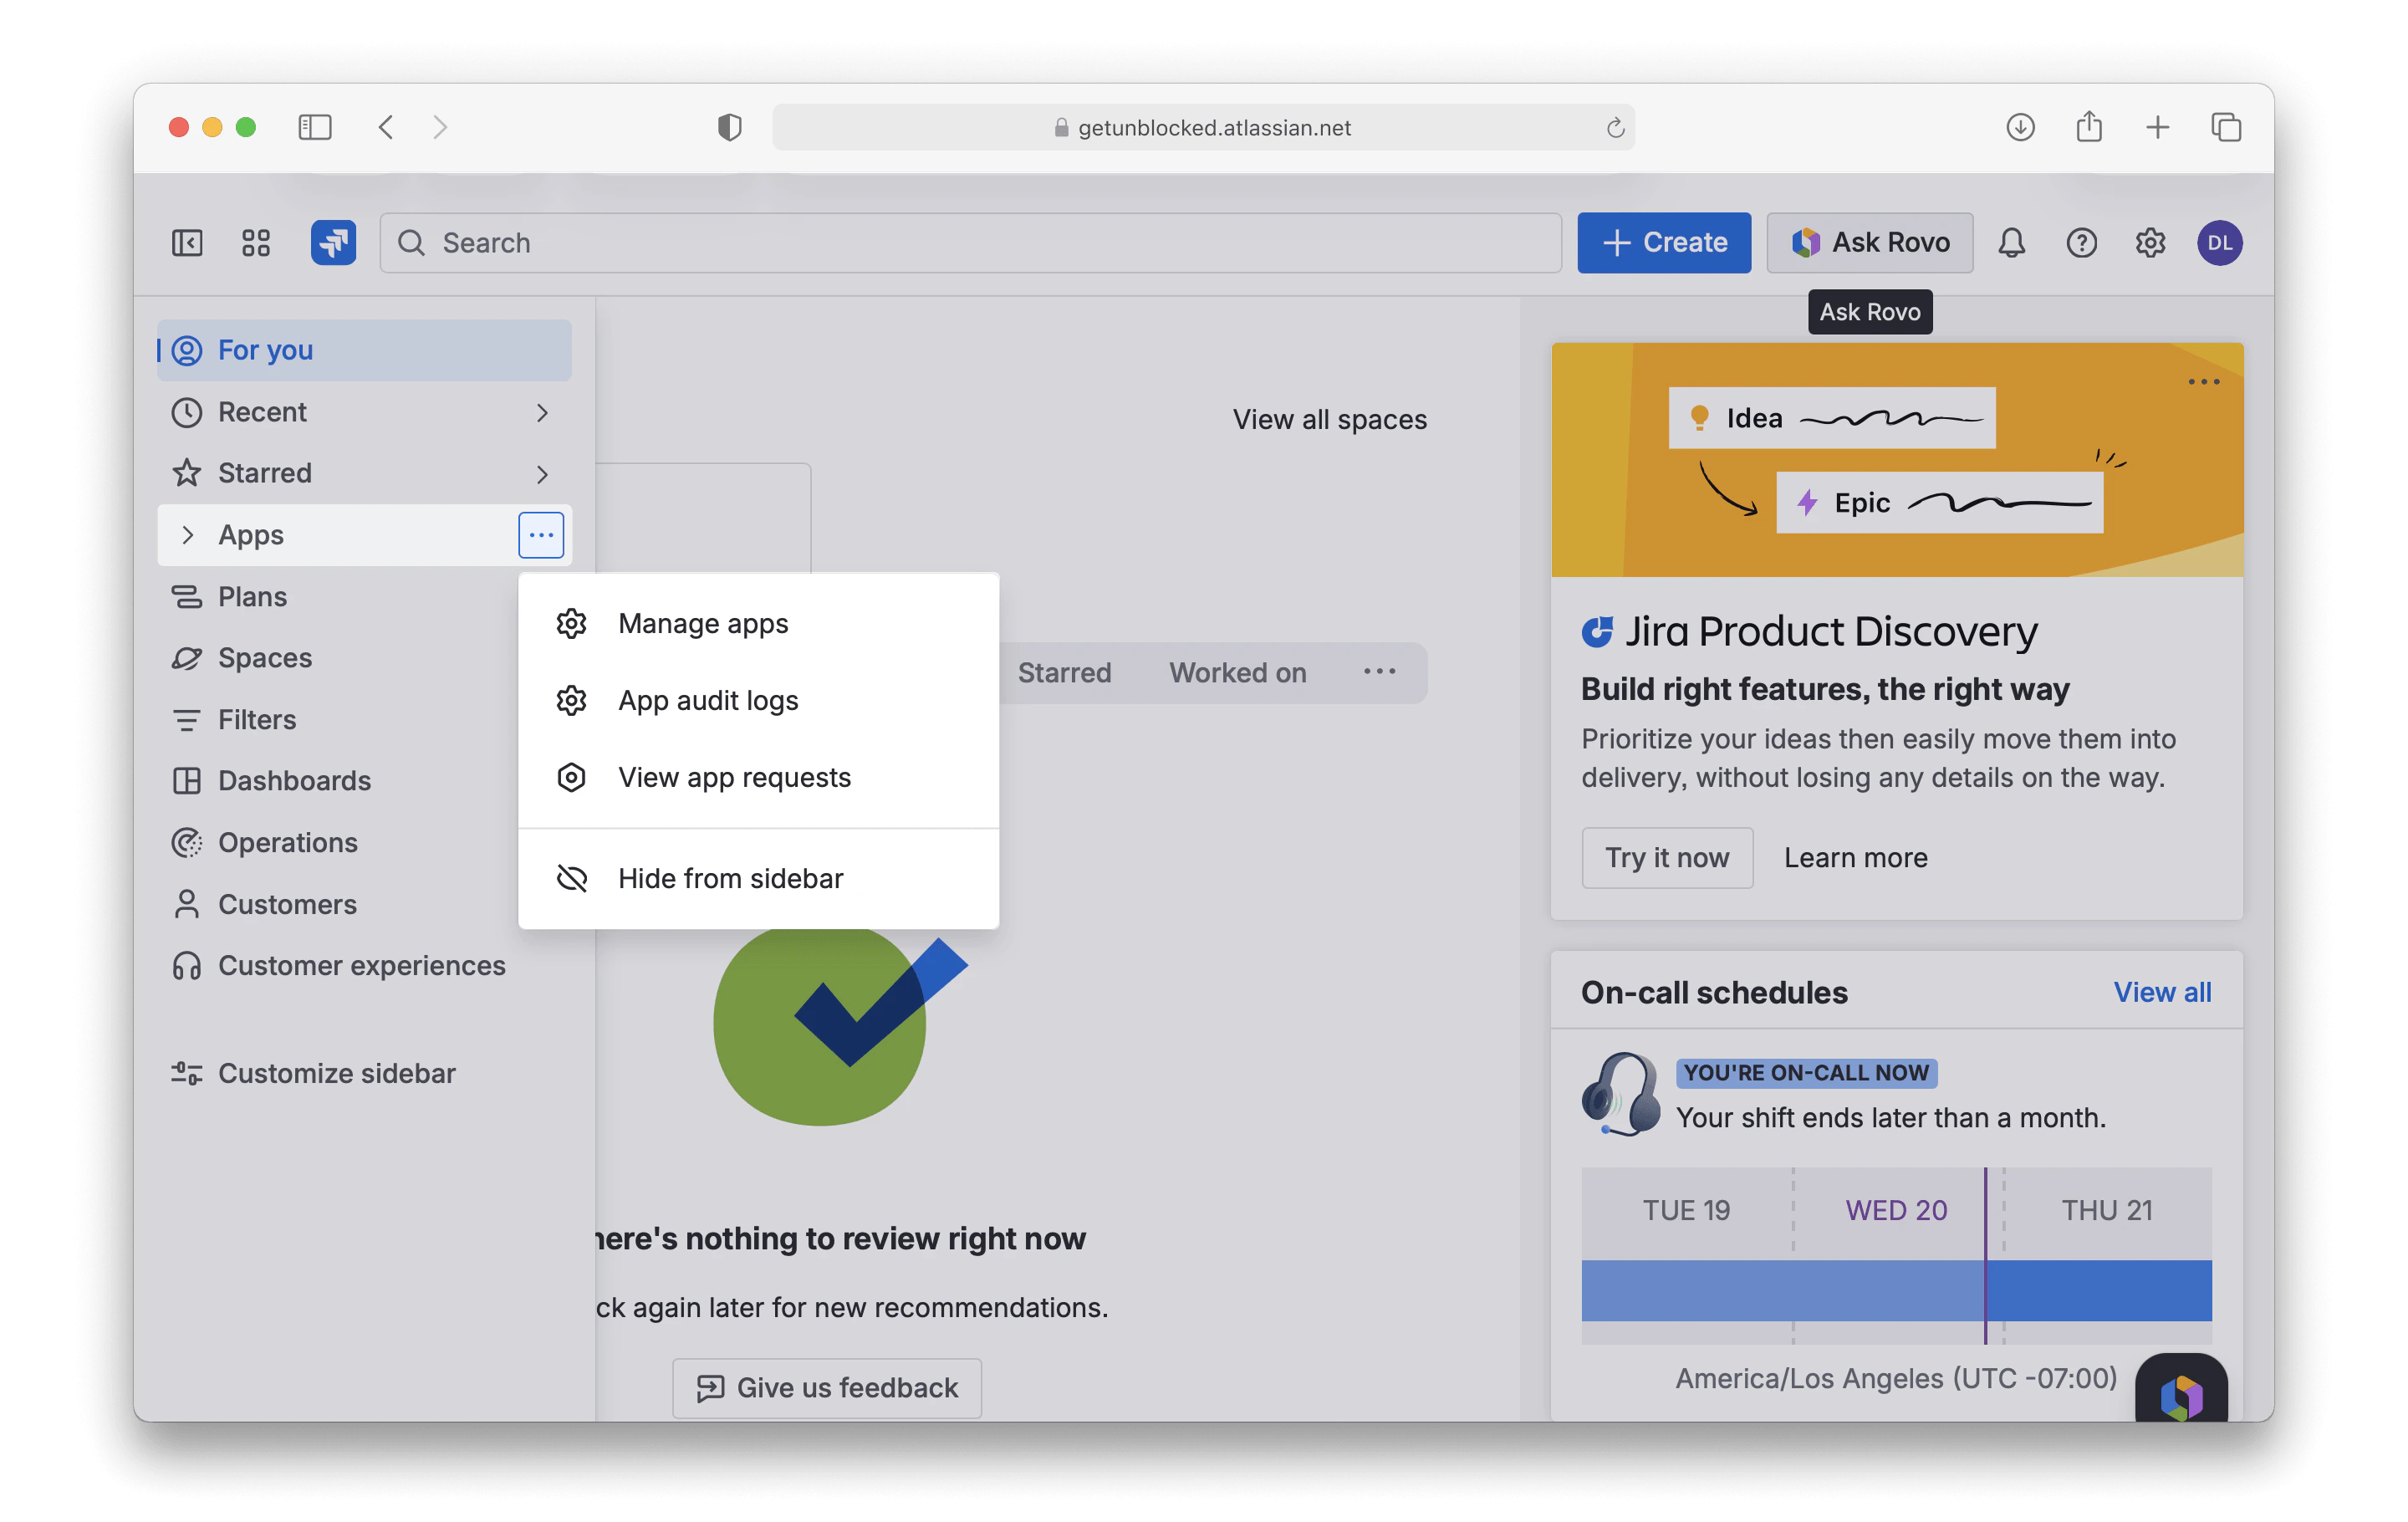2408x1522 pixels.
Task: Switch to the Worked on tab
Action: pos(1238,672)
